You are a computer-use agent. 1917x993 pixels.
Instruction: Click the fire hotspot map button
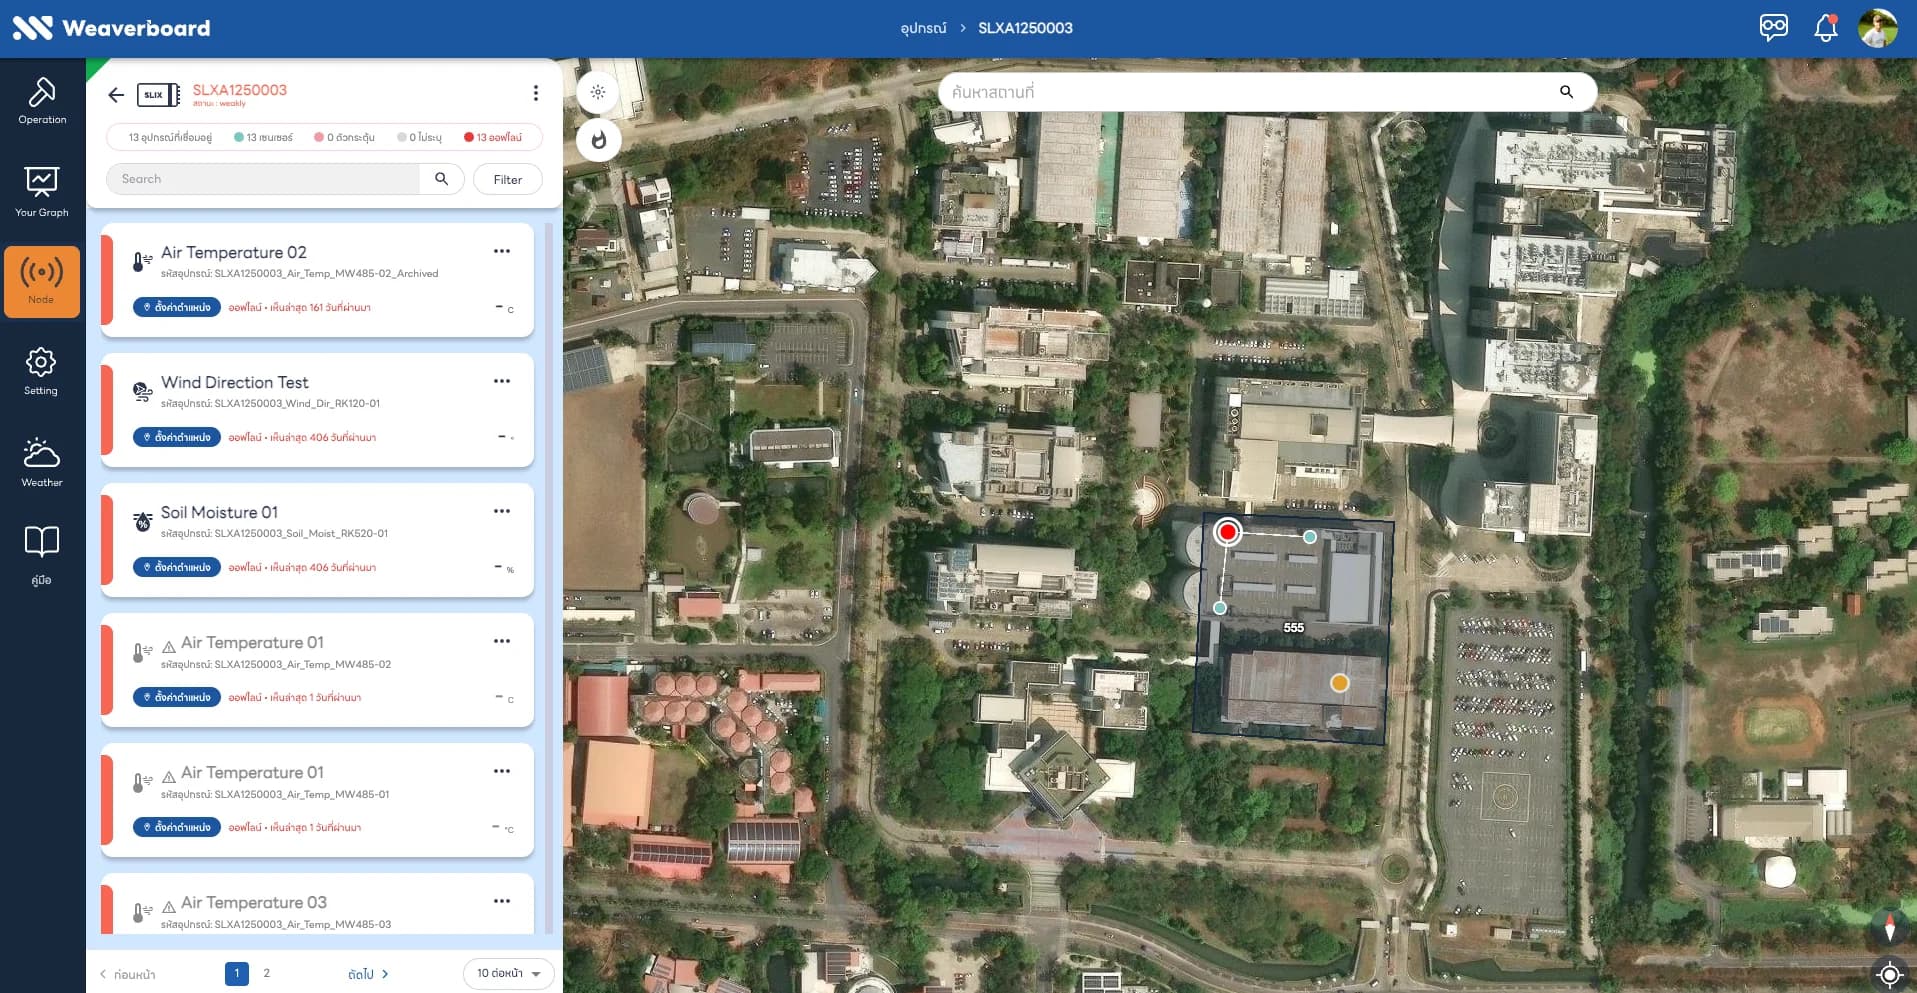pyautogui.click(x=598, y=140)
